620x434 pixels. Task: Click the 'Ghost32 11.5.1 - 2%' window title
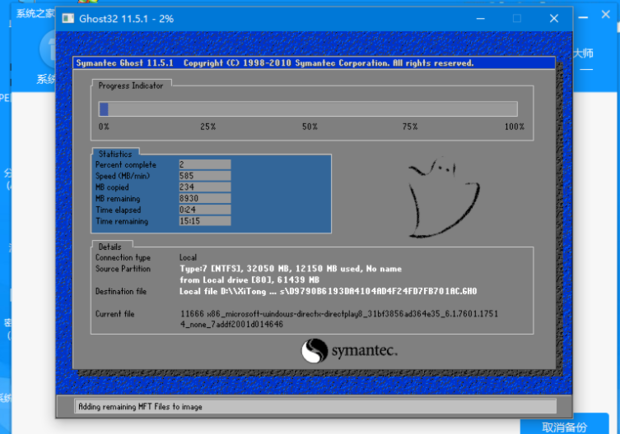(x=126, y=19)
